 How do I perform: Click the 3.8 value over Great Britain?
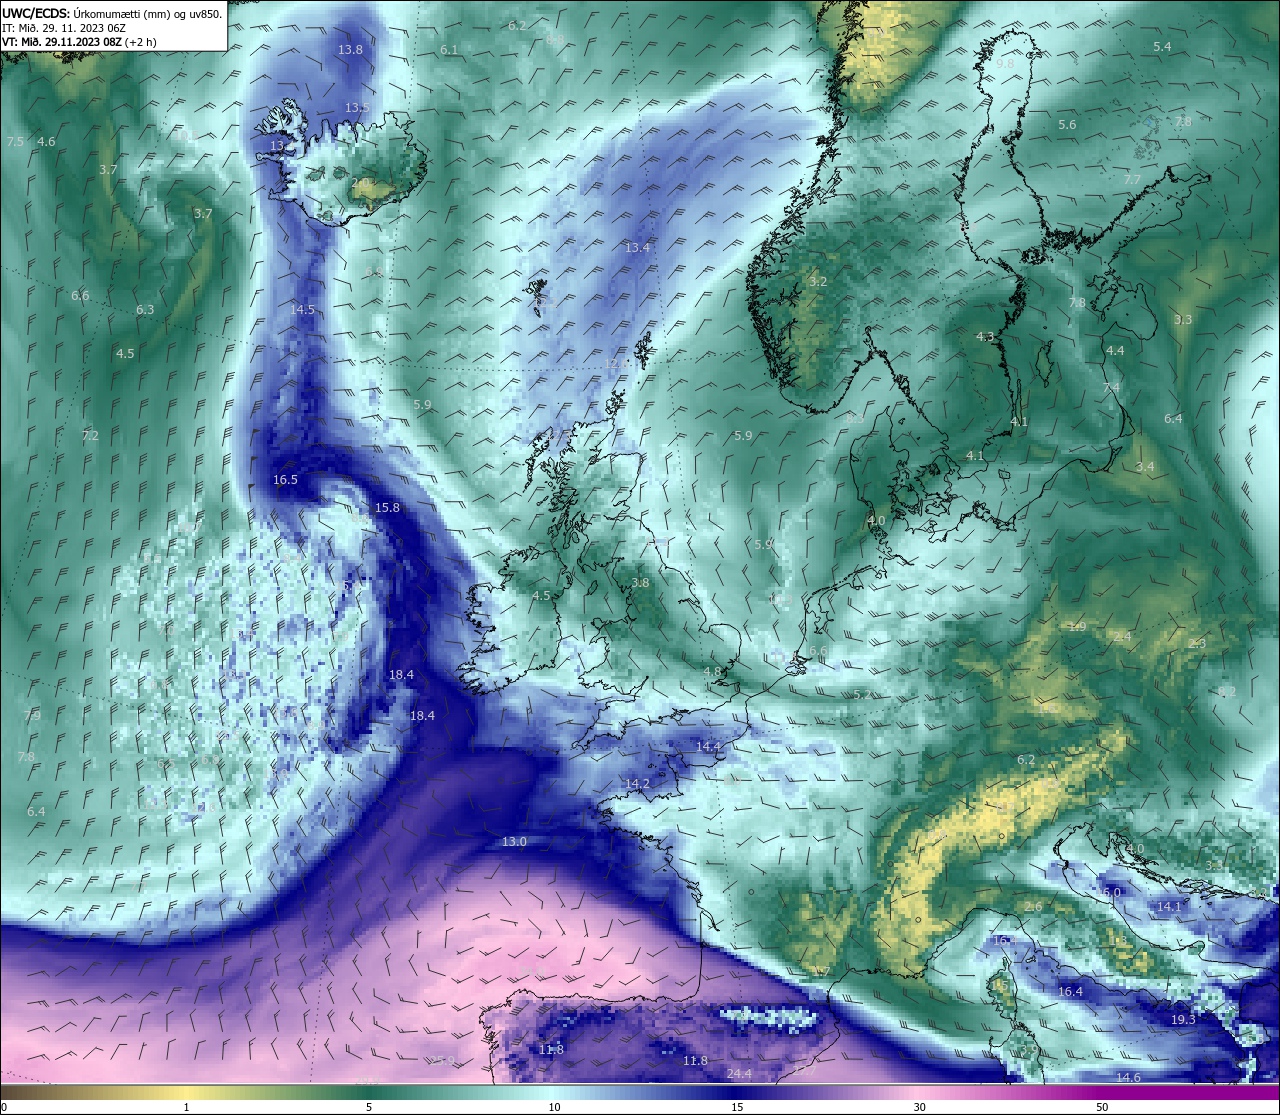(x=640, y=583)
